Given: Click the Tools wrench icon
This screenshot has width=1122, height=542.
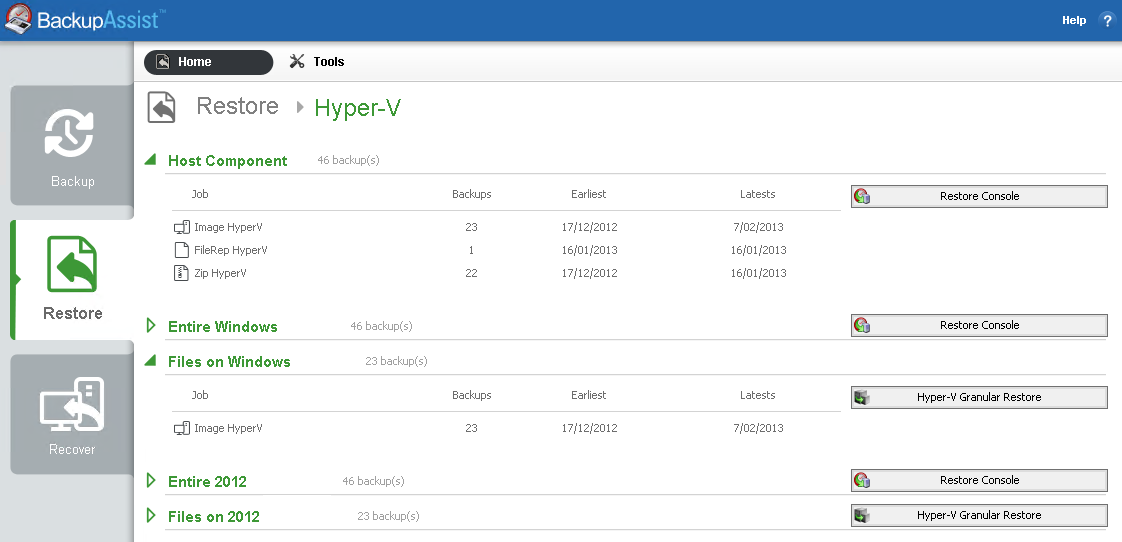Looking at the screenshot, I should (297, 62).
